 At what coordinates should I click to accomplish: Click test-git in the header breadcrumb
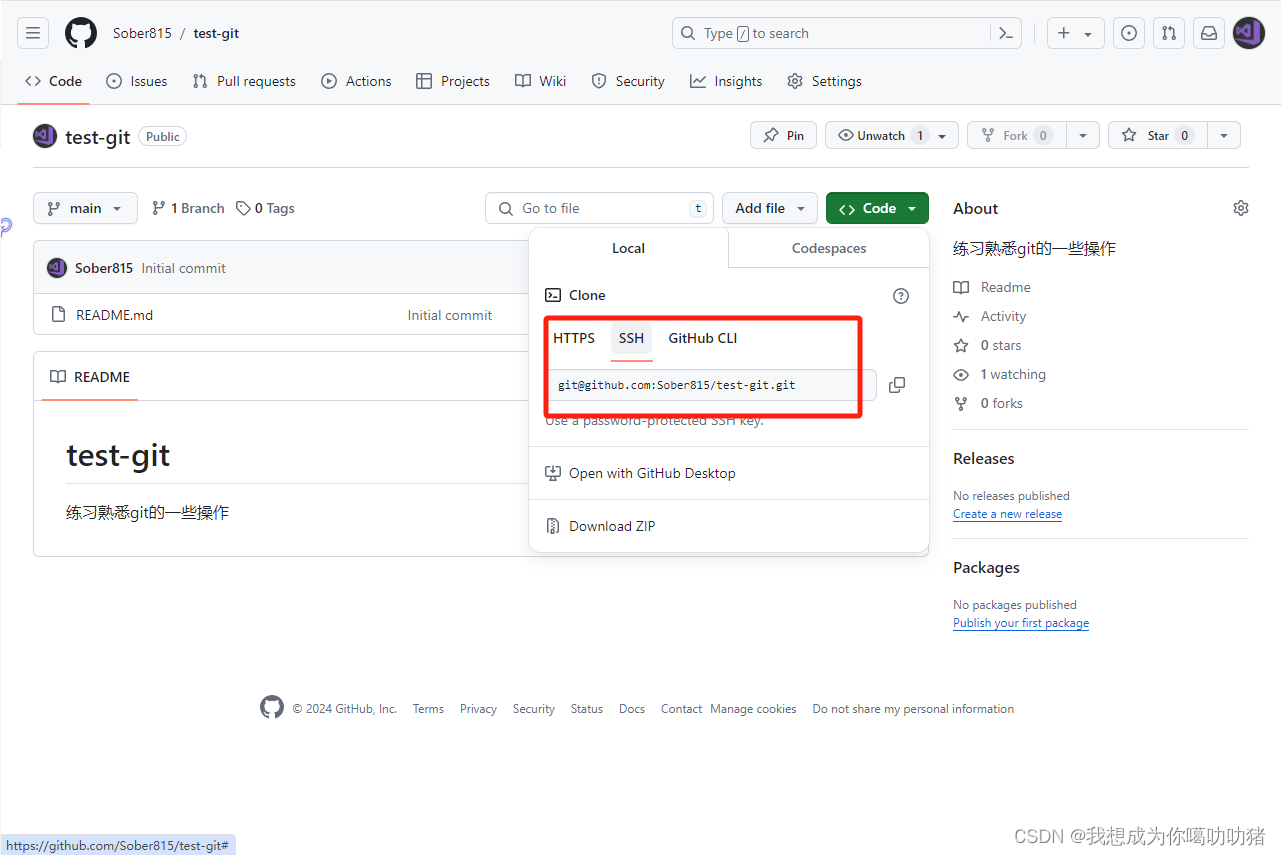pyautogui.click(x=216, y=33)
